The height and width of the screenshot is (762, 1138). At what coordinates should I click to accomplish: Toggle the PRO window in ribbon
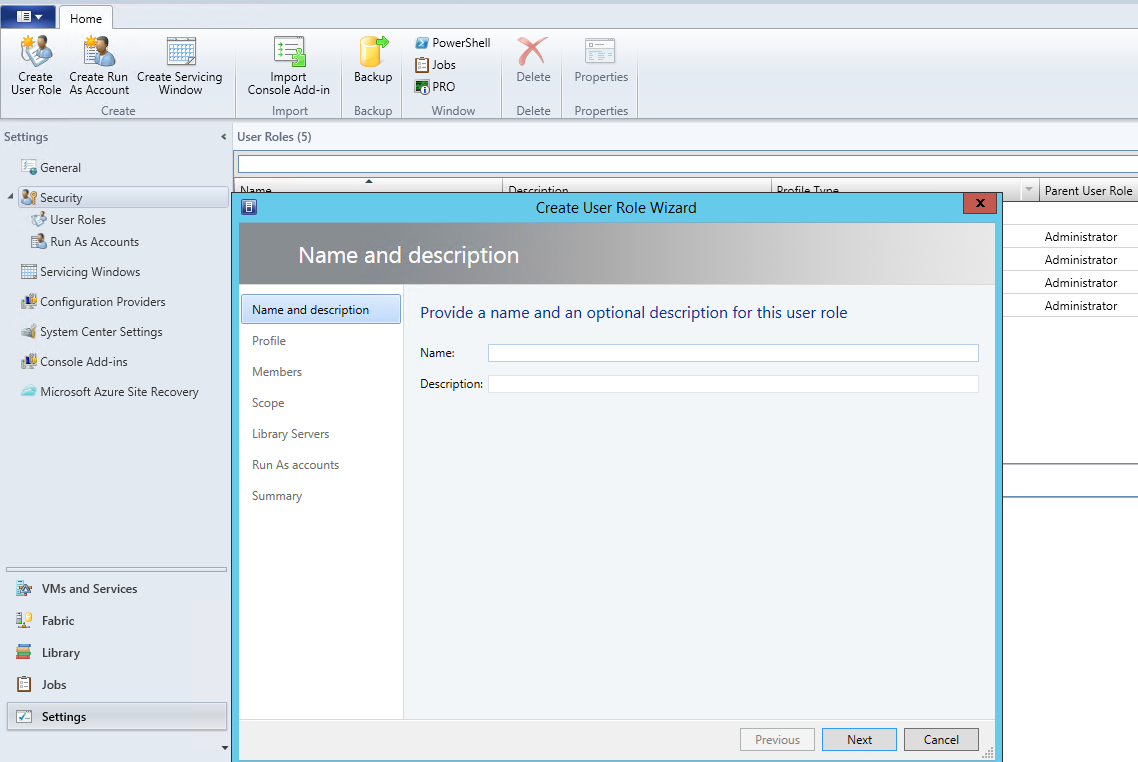(x=435, y=86)
